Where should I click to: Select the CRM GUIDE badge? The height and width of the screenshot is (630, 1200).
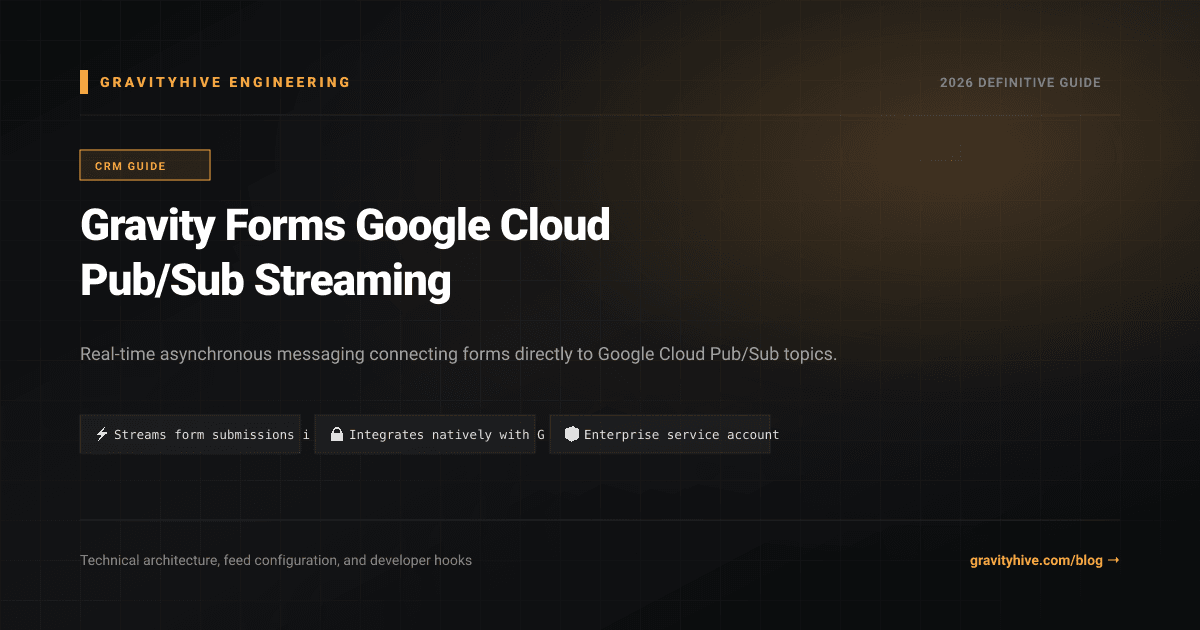click(145, 165)
